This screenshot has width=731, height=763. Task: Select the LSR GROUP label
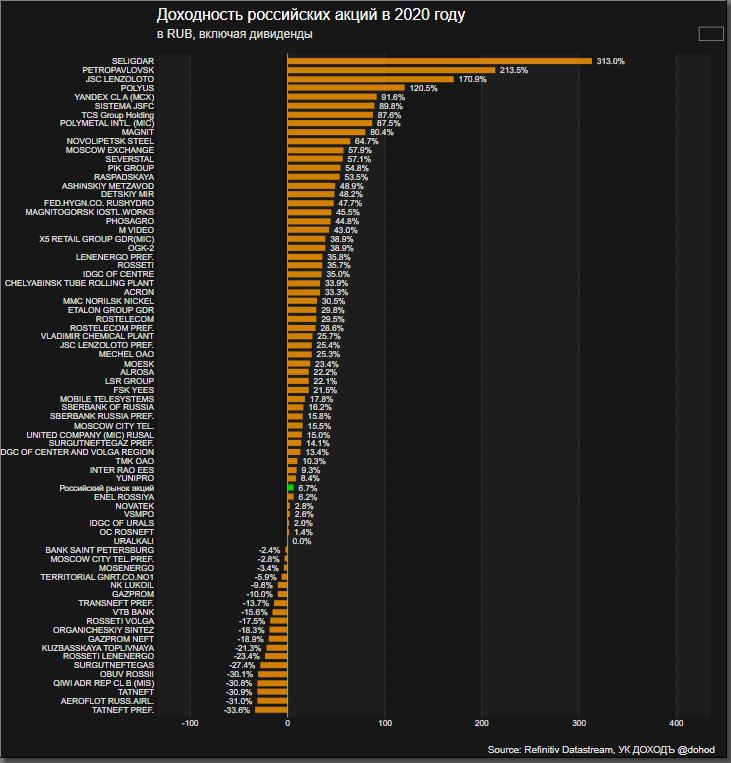[x=129, y=381]
